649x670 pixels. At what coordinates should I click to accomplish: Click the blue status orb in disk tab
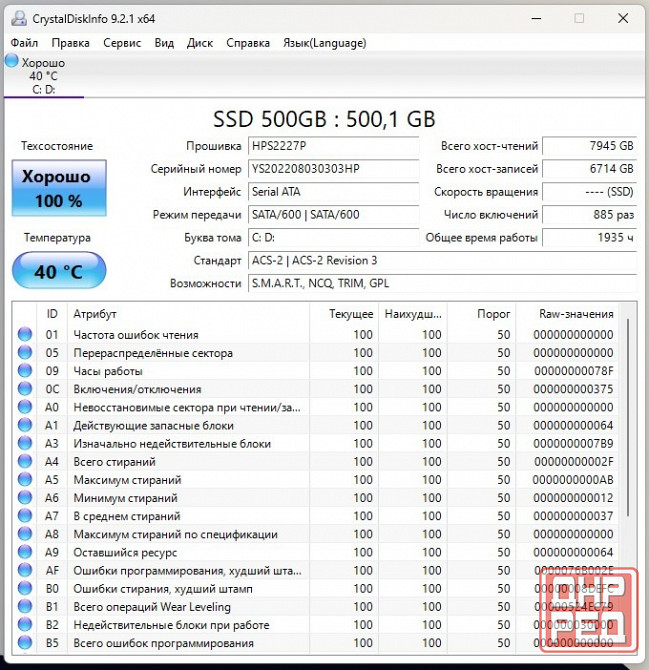coord(12,61)
